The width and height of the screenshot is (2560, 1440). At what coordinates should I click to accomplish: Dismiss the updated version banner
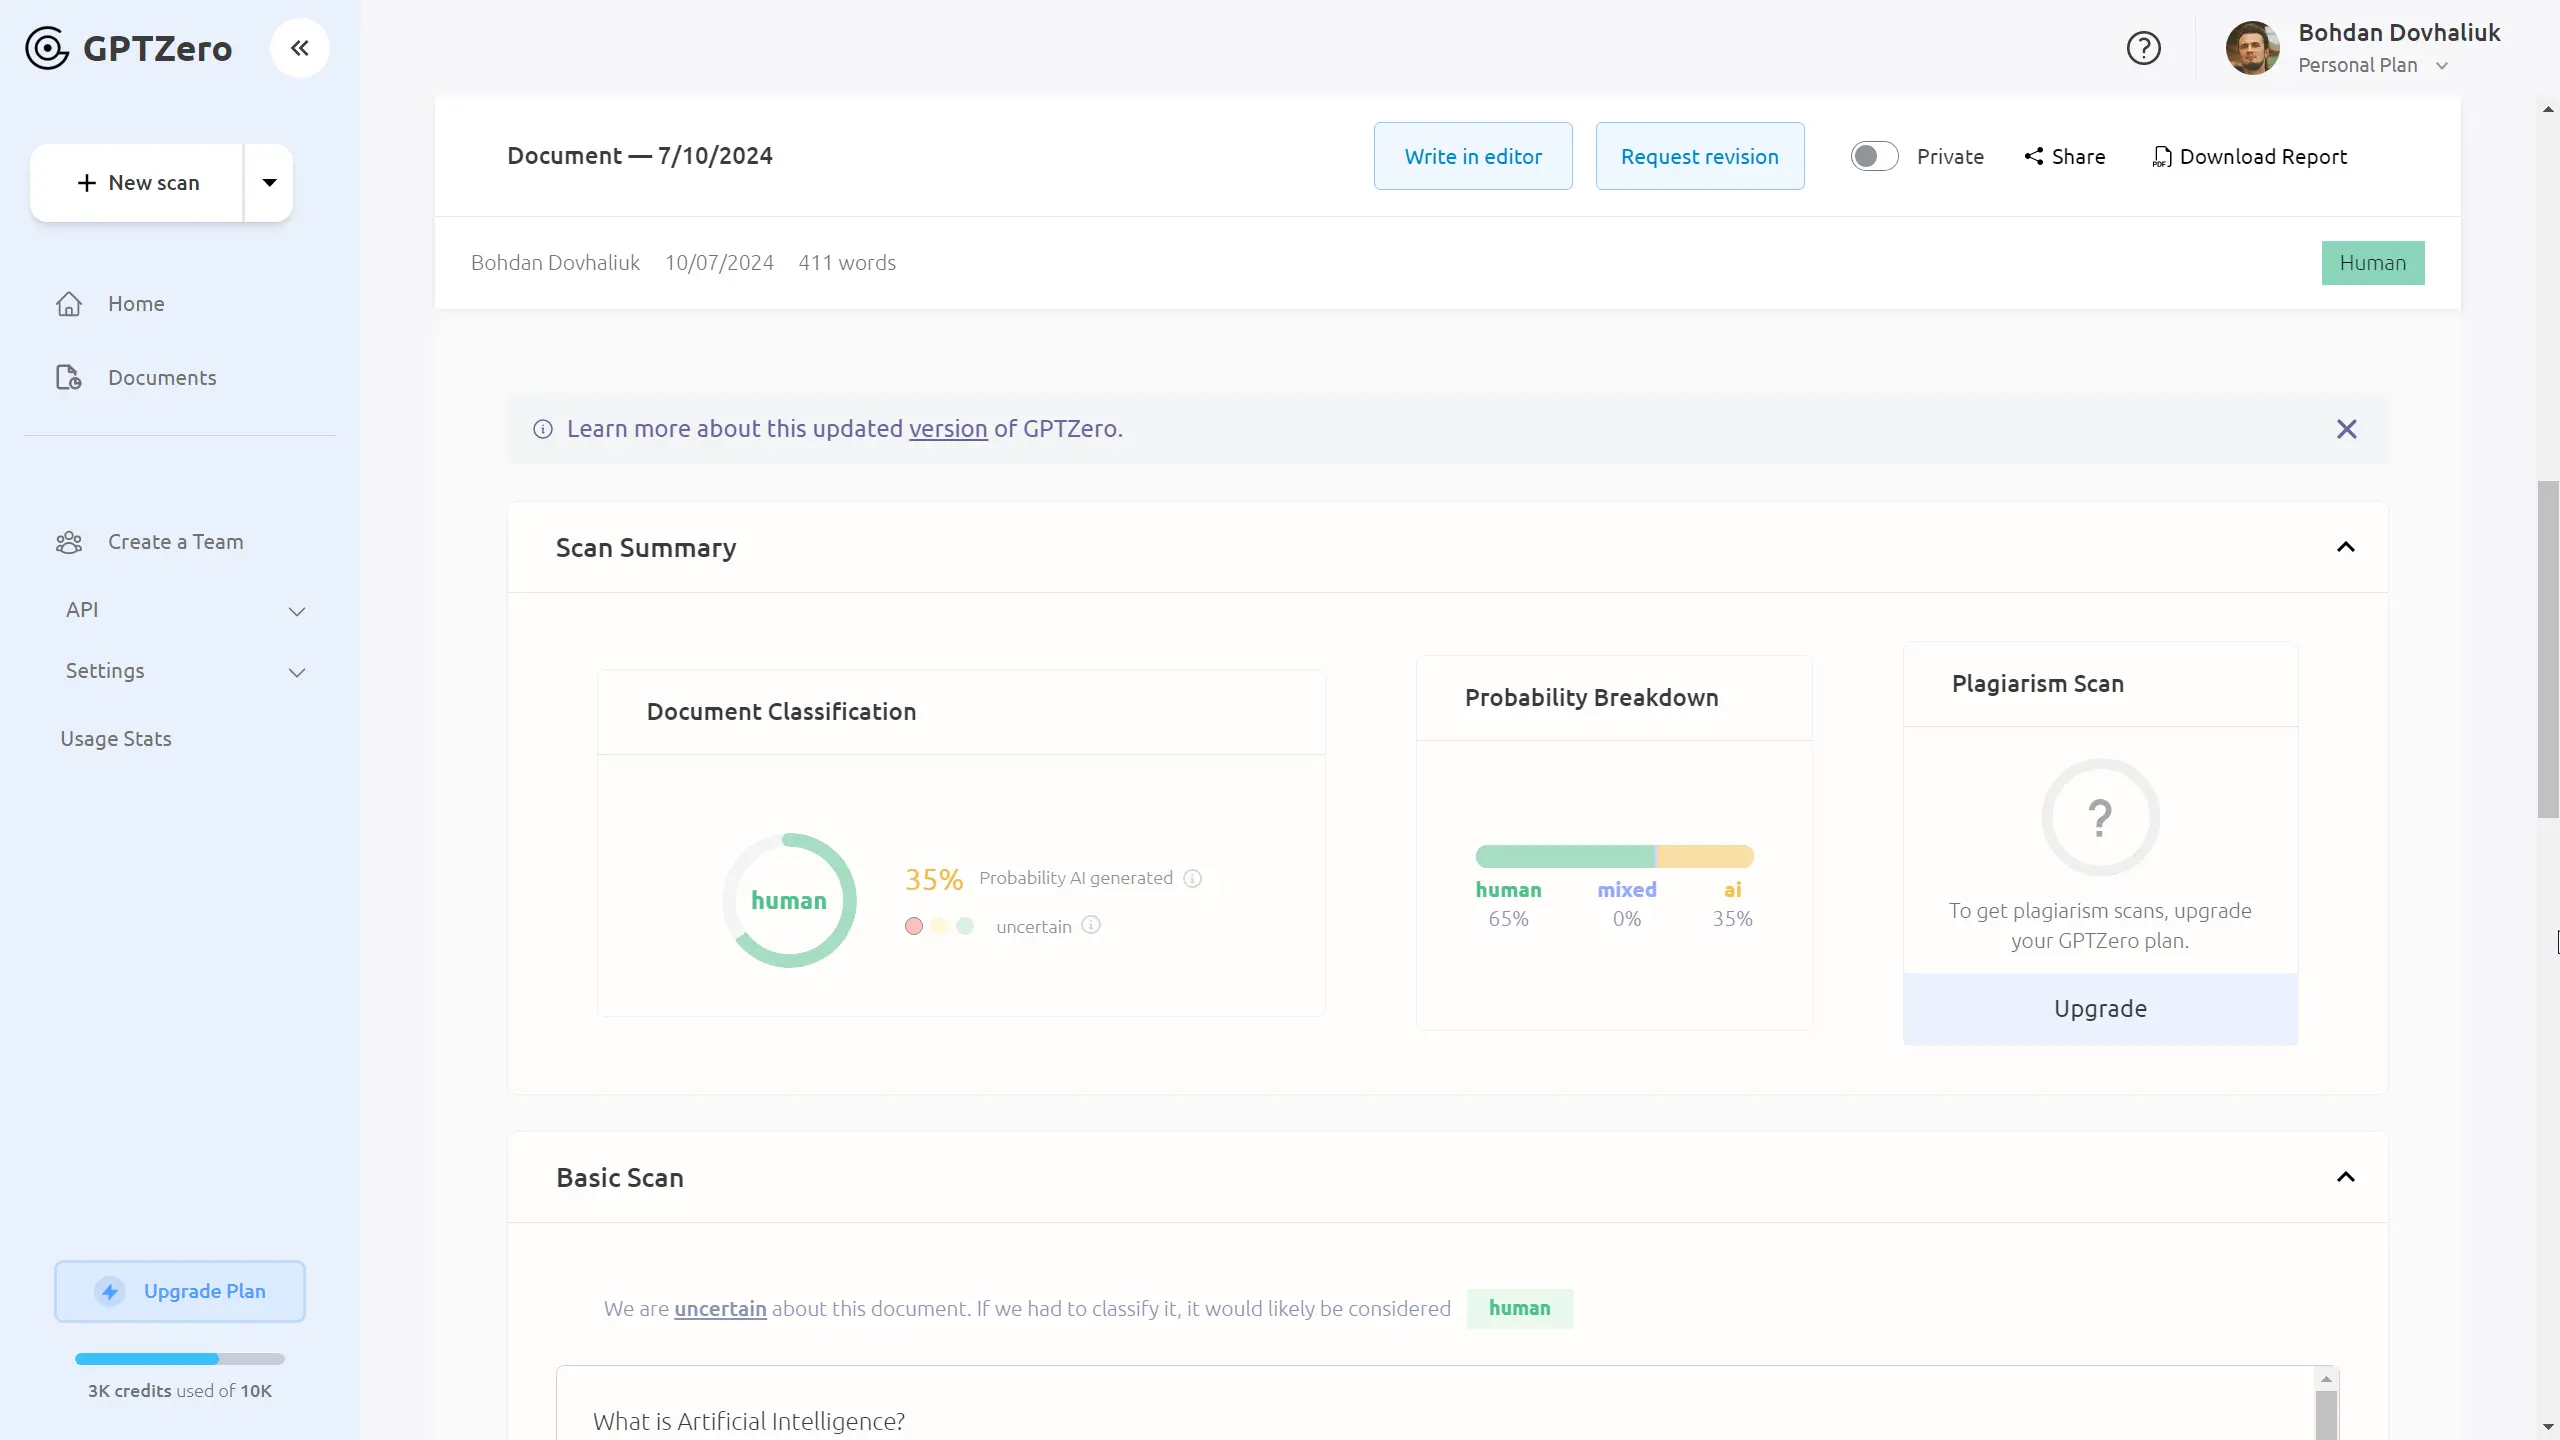2346,429
